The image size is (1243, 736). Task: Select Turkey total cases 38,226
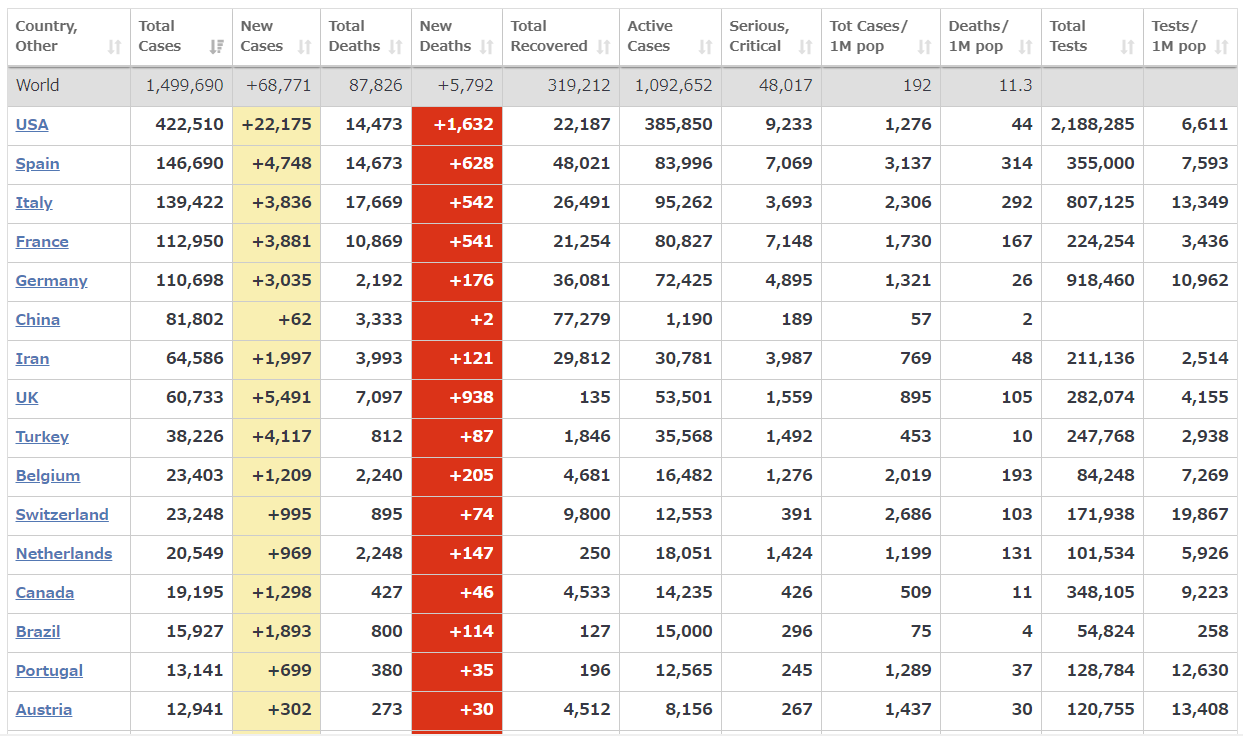pyautogui.click(x=195, y=437)
